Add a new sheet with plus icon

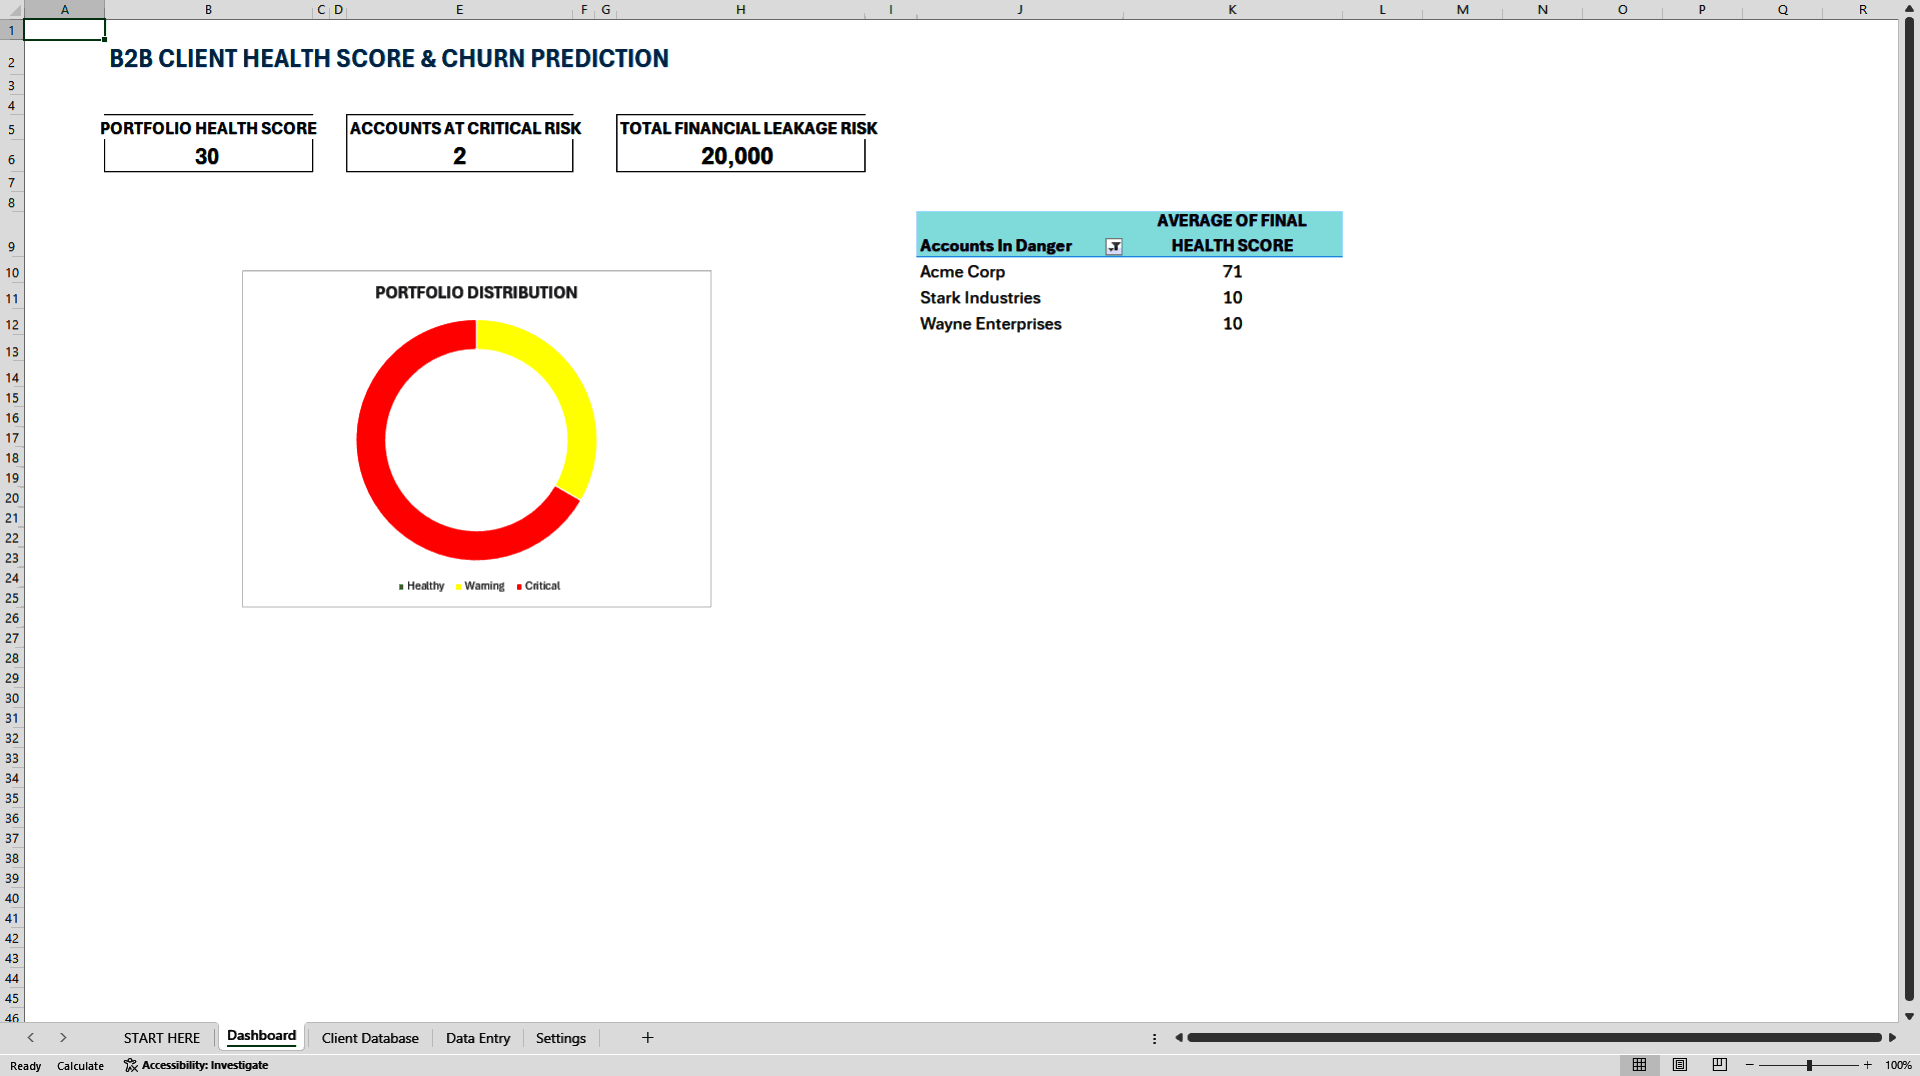point(647,1038)
